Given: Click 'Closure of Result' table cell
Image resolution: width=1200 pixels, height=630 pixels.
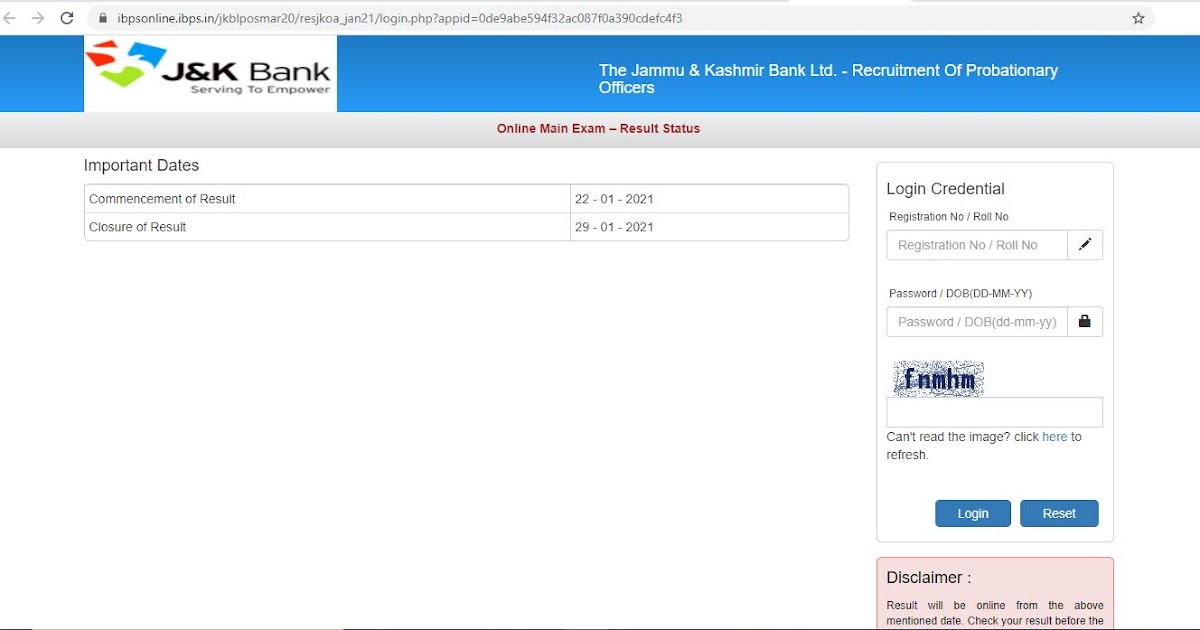Looking at the screenshot, I should (327, 227).
